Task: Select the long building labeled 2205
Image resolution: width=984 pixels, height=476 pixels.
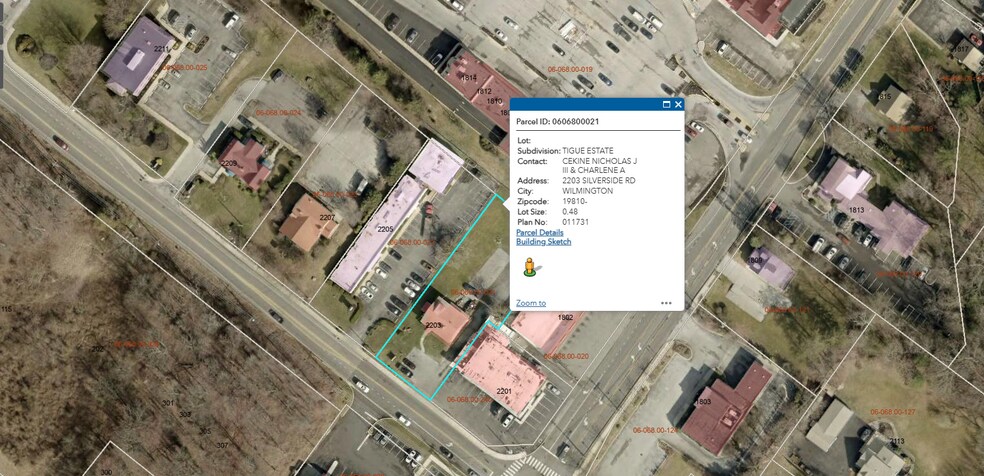Action: [377, 233]
